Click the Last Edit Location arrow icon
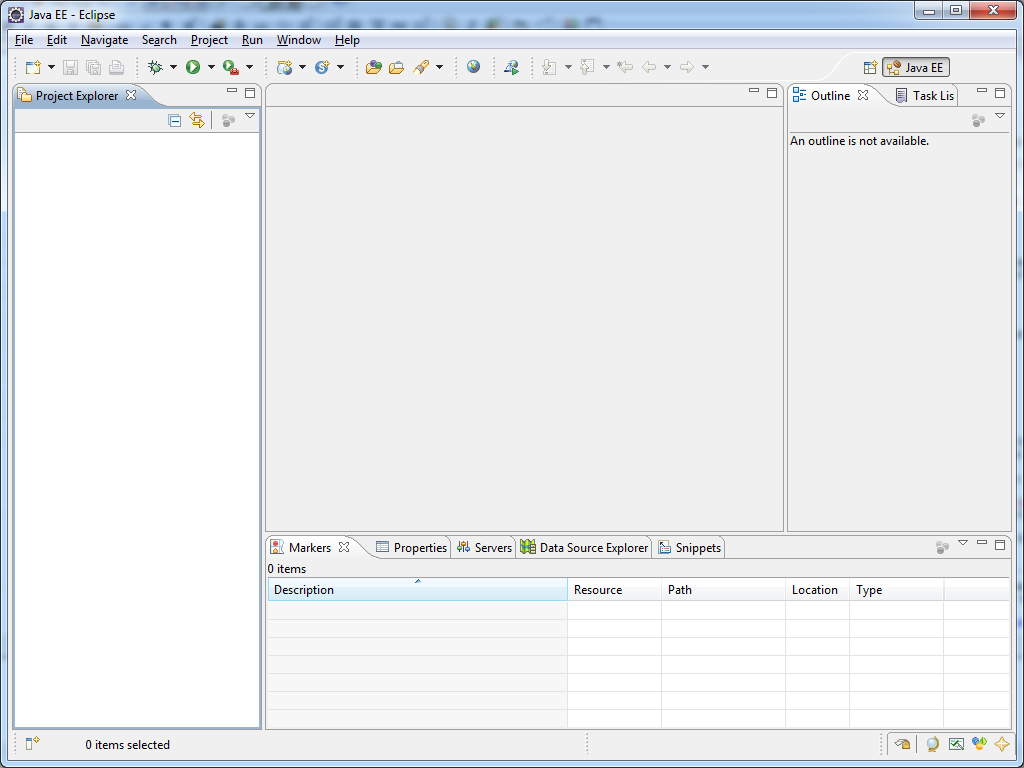Viewport: 1024px width, 768px height. [x=625, y=67]
